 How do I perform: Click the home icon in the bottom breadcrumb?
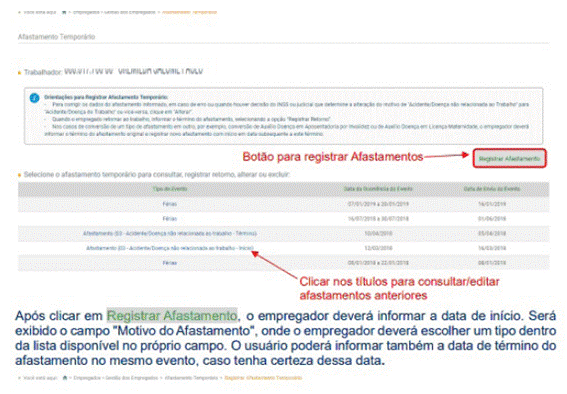coord(65,378)
